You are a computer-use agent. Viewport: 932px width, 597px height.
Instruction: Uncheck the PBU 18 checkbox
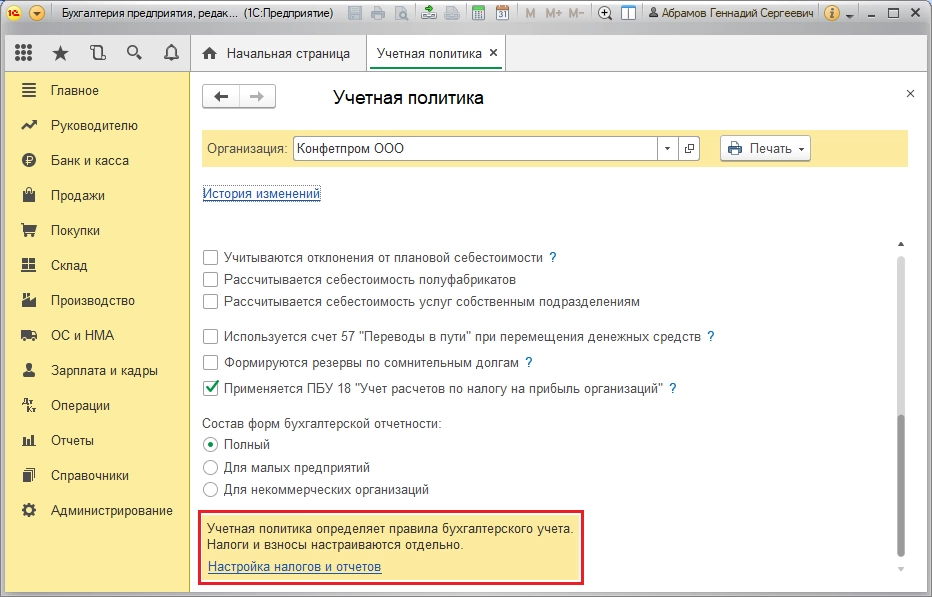coord(211,388)
